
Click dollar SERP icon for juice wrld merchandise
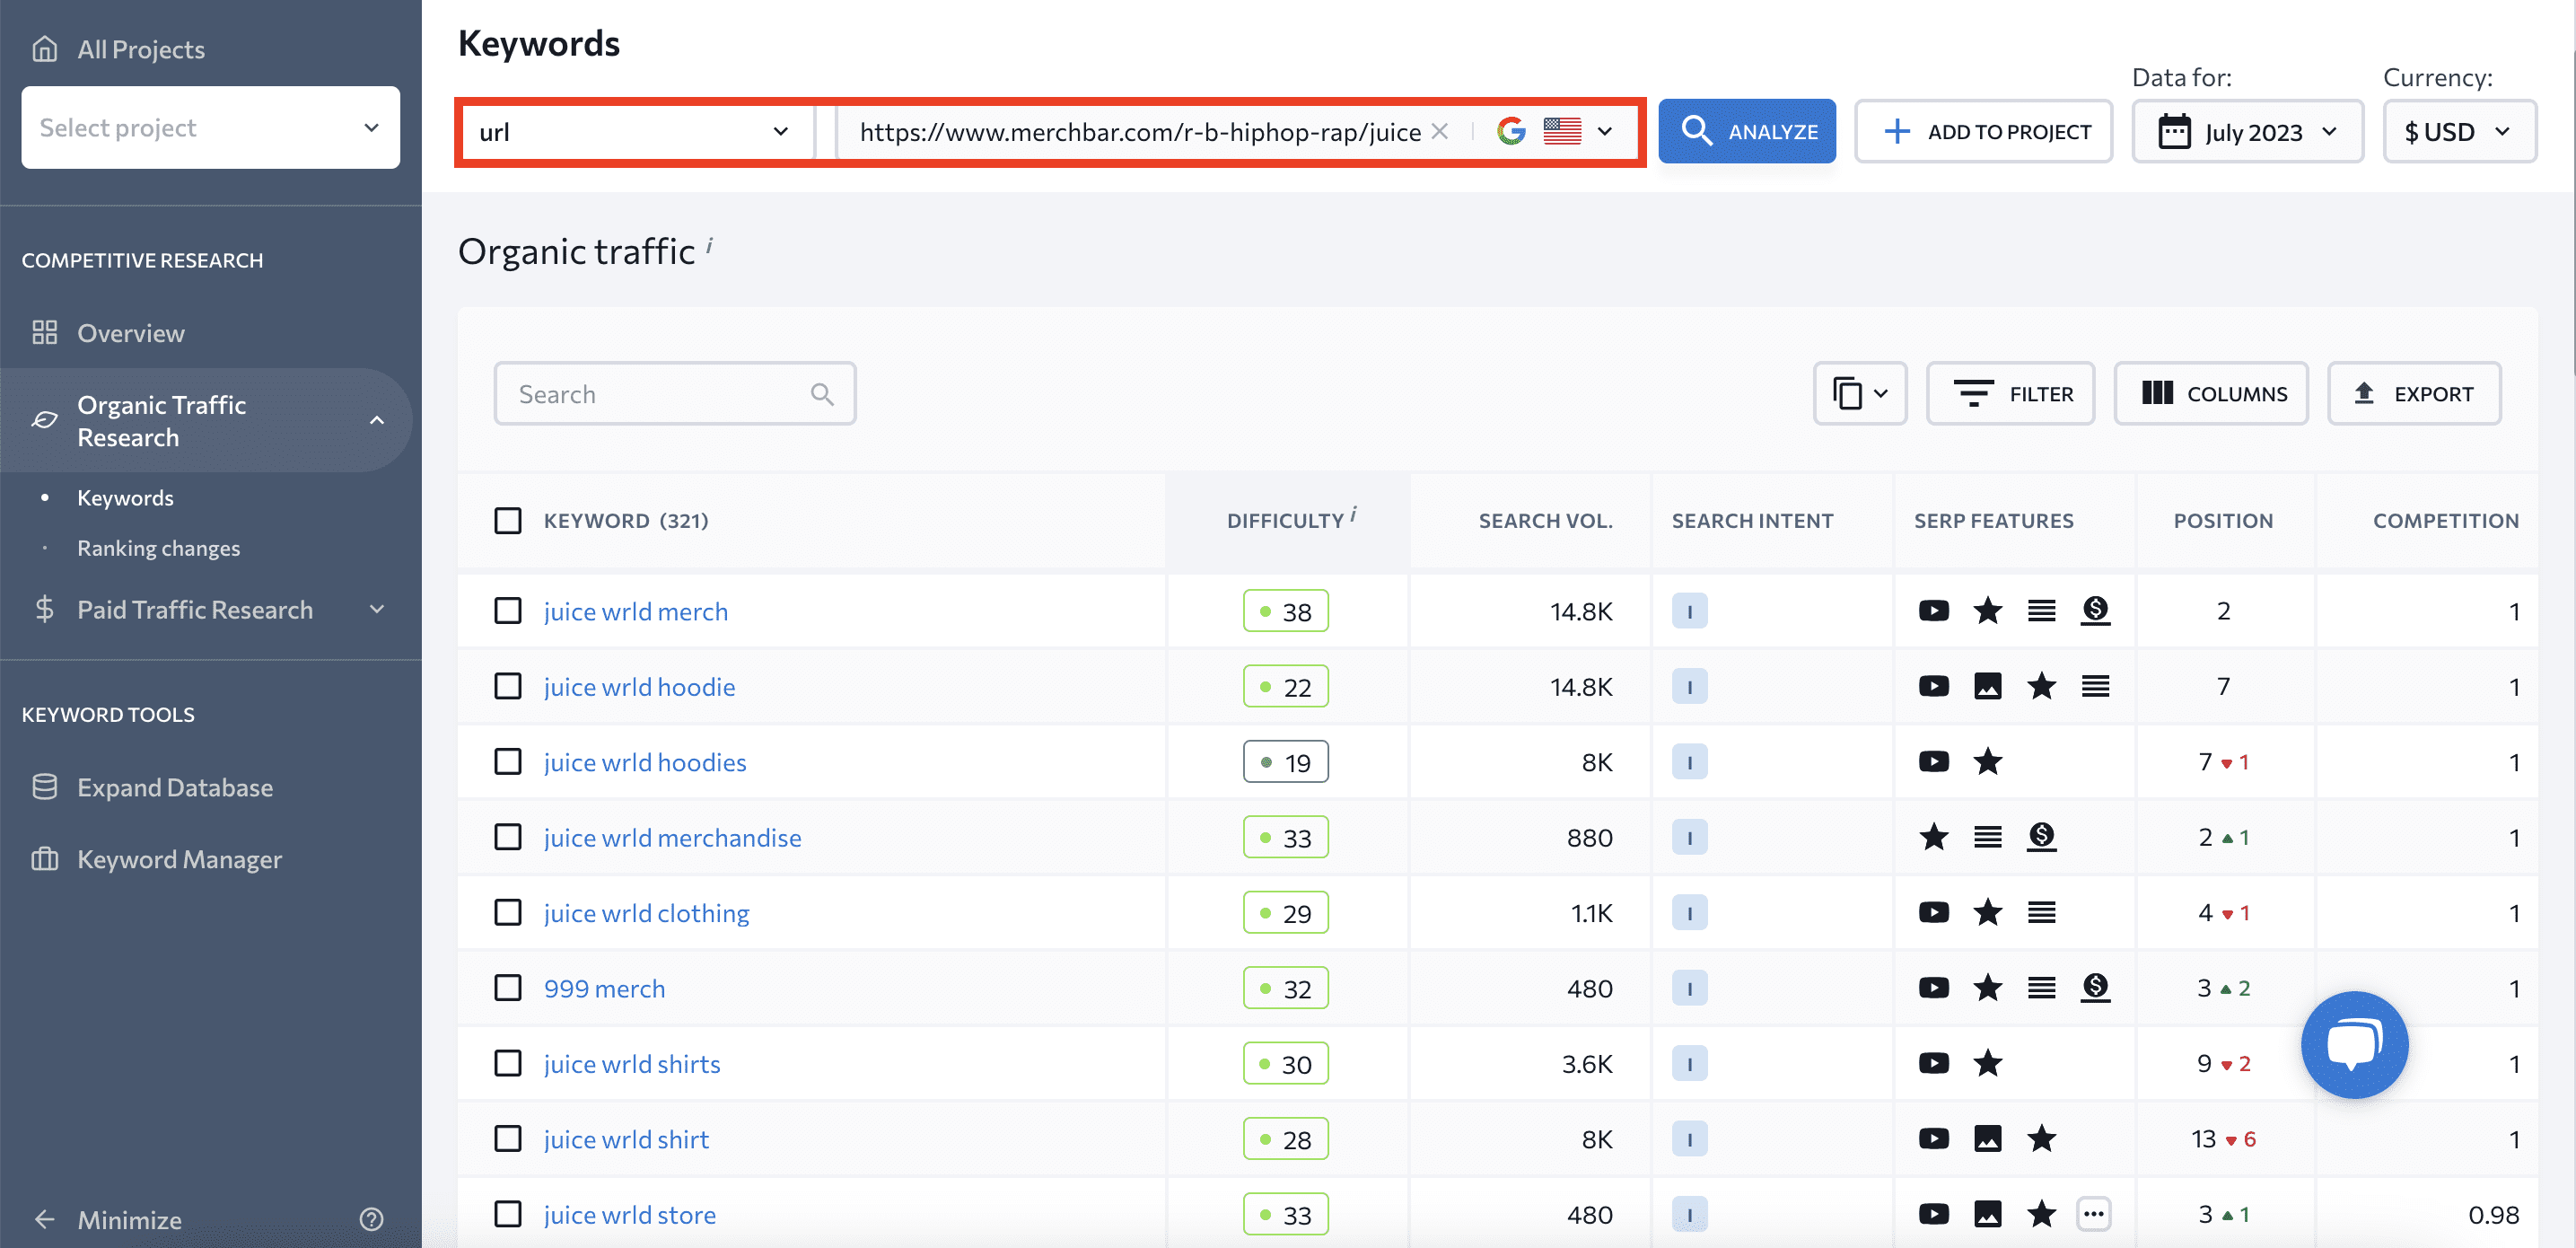click(2041, 836)
